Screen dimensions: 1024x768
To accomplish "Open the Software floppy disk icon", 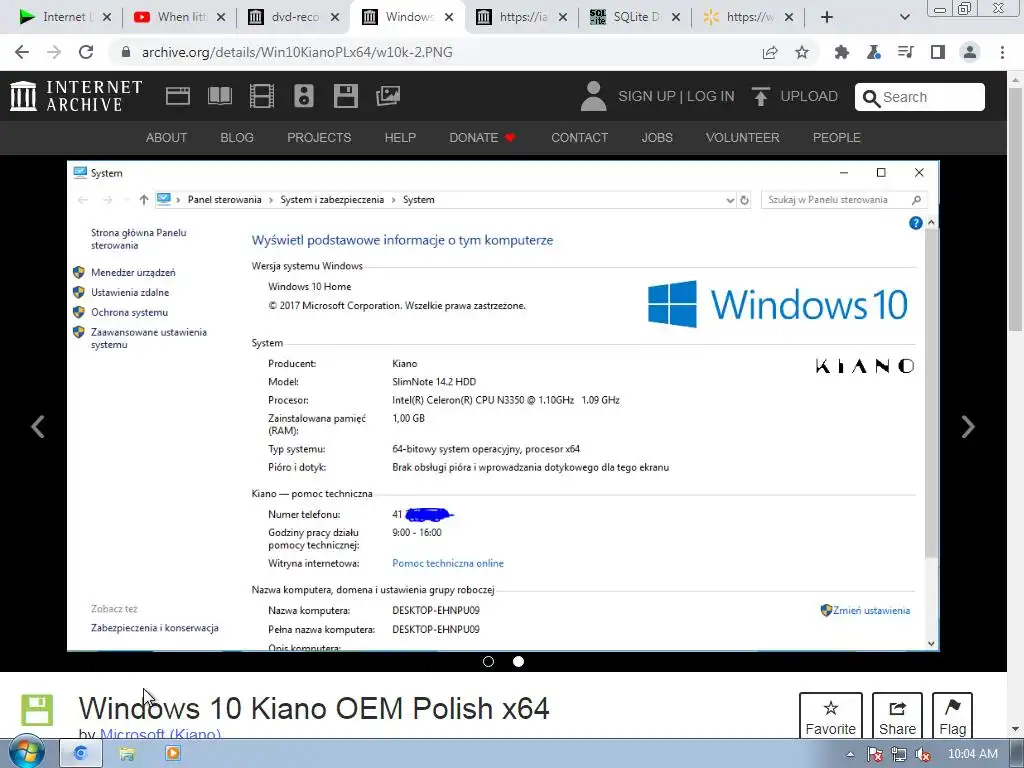I will click(345, 96).
